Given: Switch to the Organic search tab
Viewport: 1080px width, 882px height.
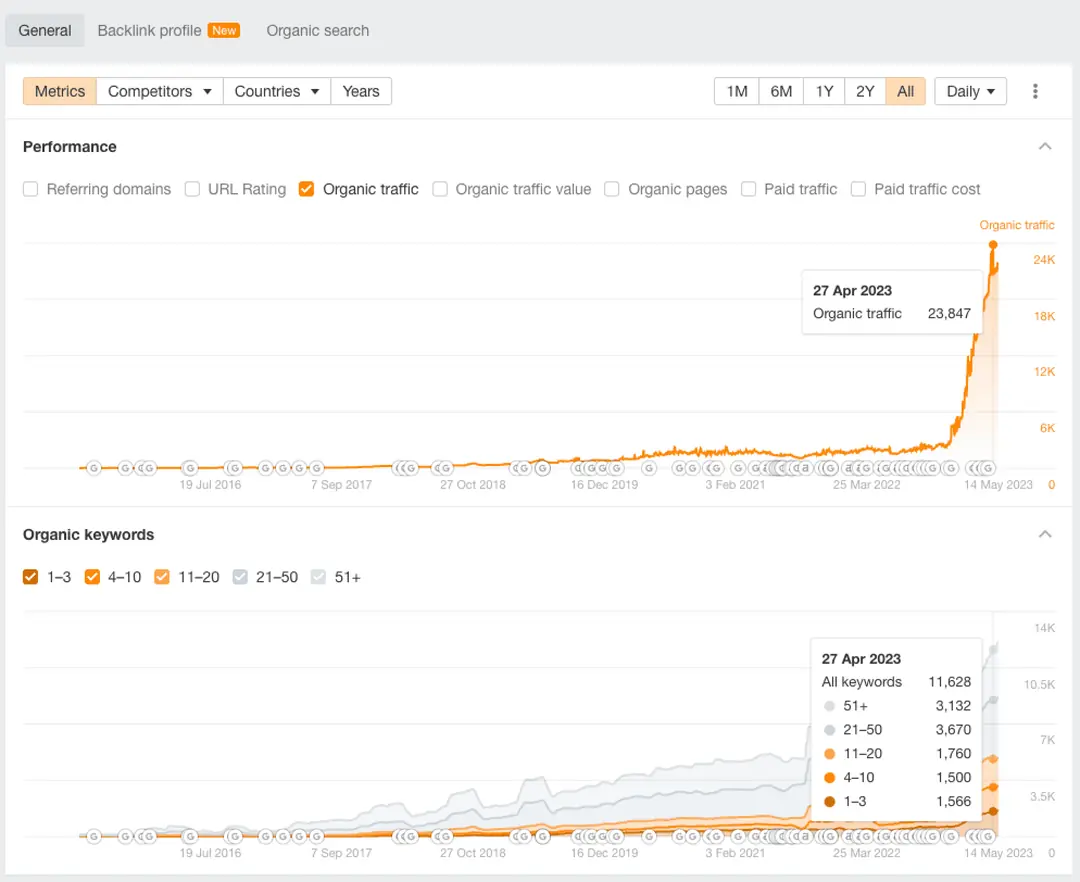Looking at the screenshot, I should coord(317,30).
